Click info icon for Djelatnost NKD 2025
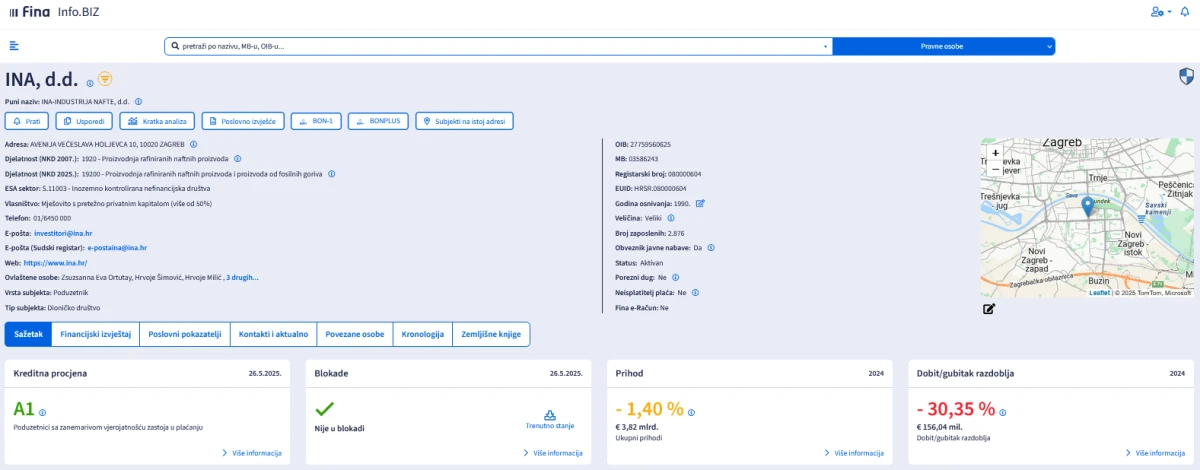Image resolution: width=1200 pixels, height=470 pixels. [331, 173]
